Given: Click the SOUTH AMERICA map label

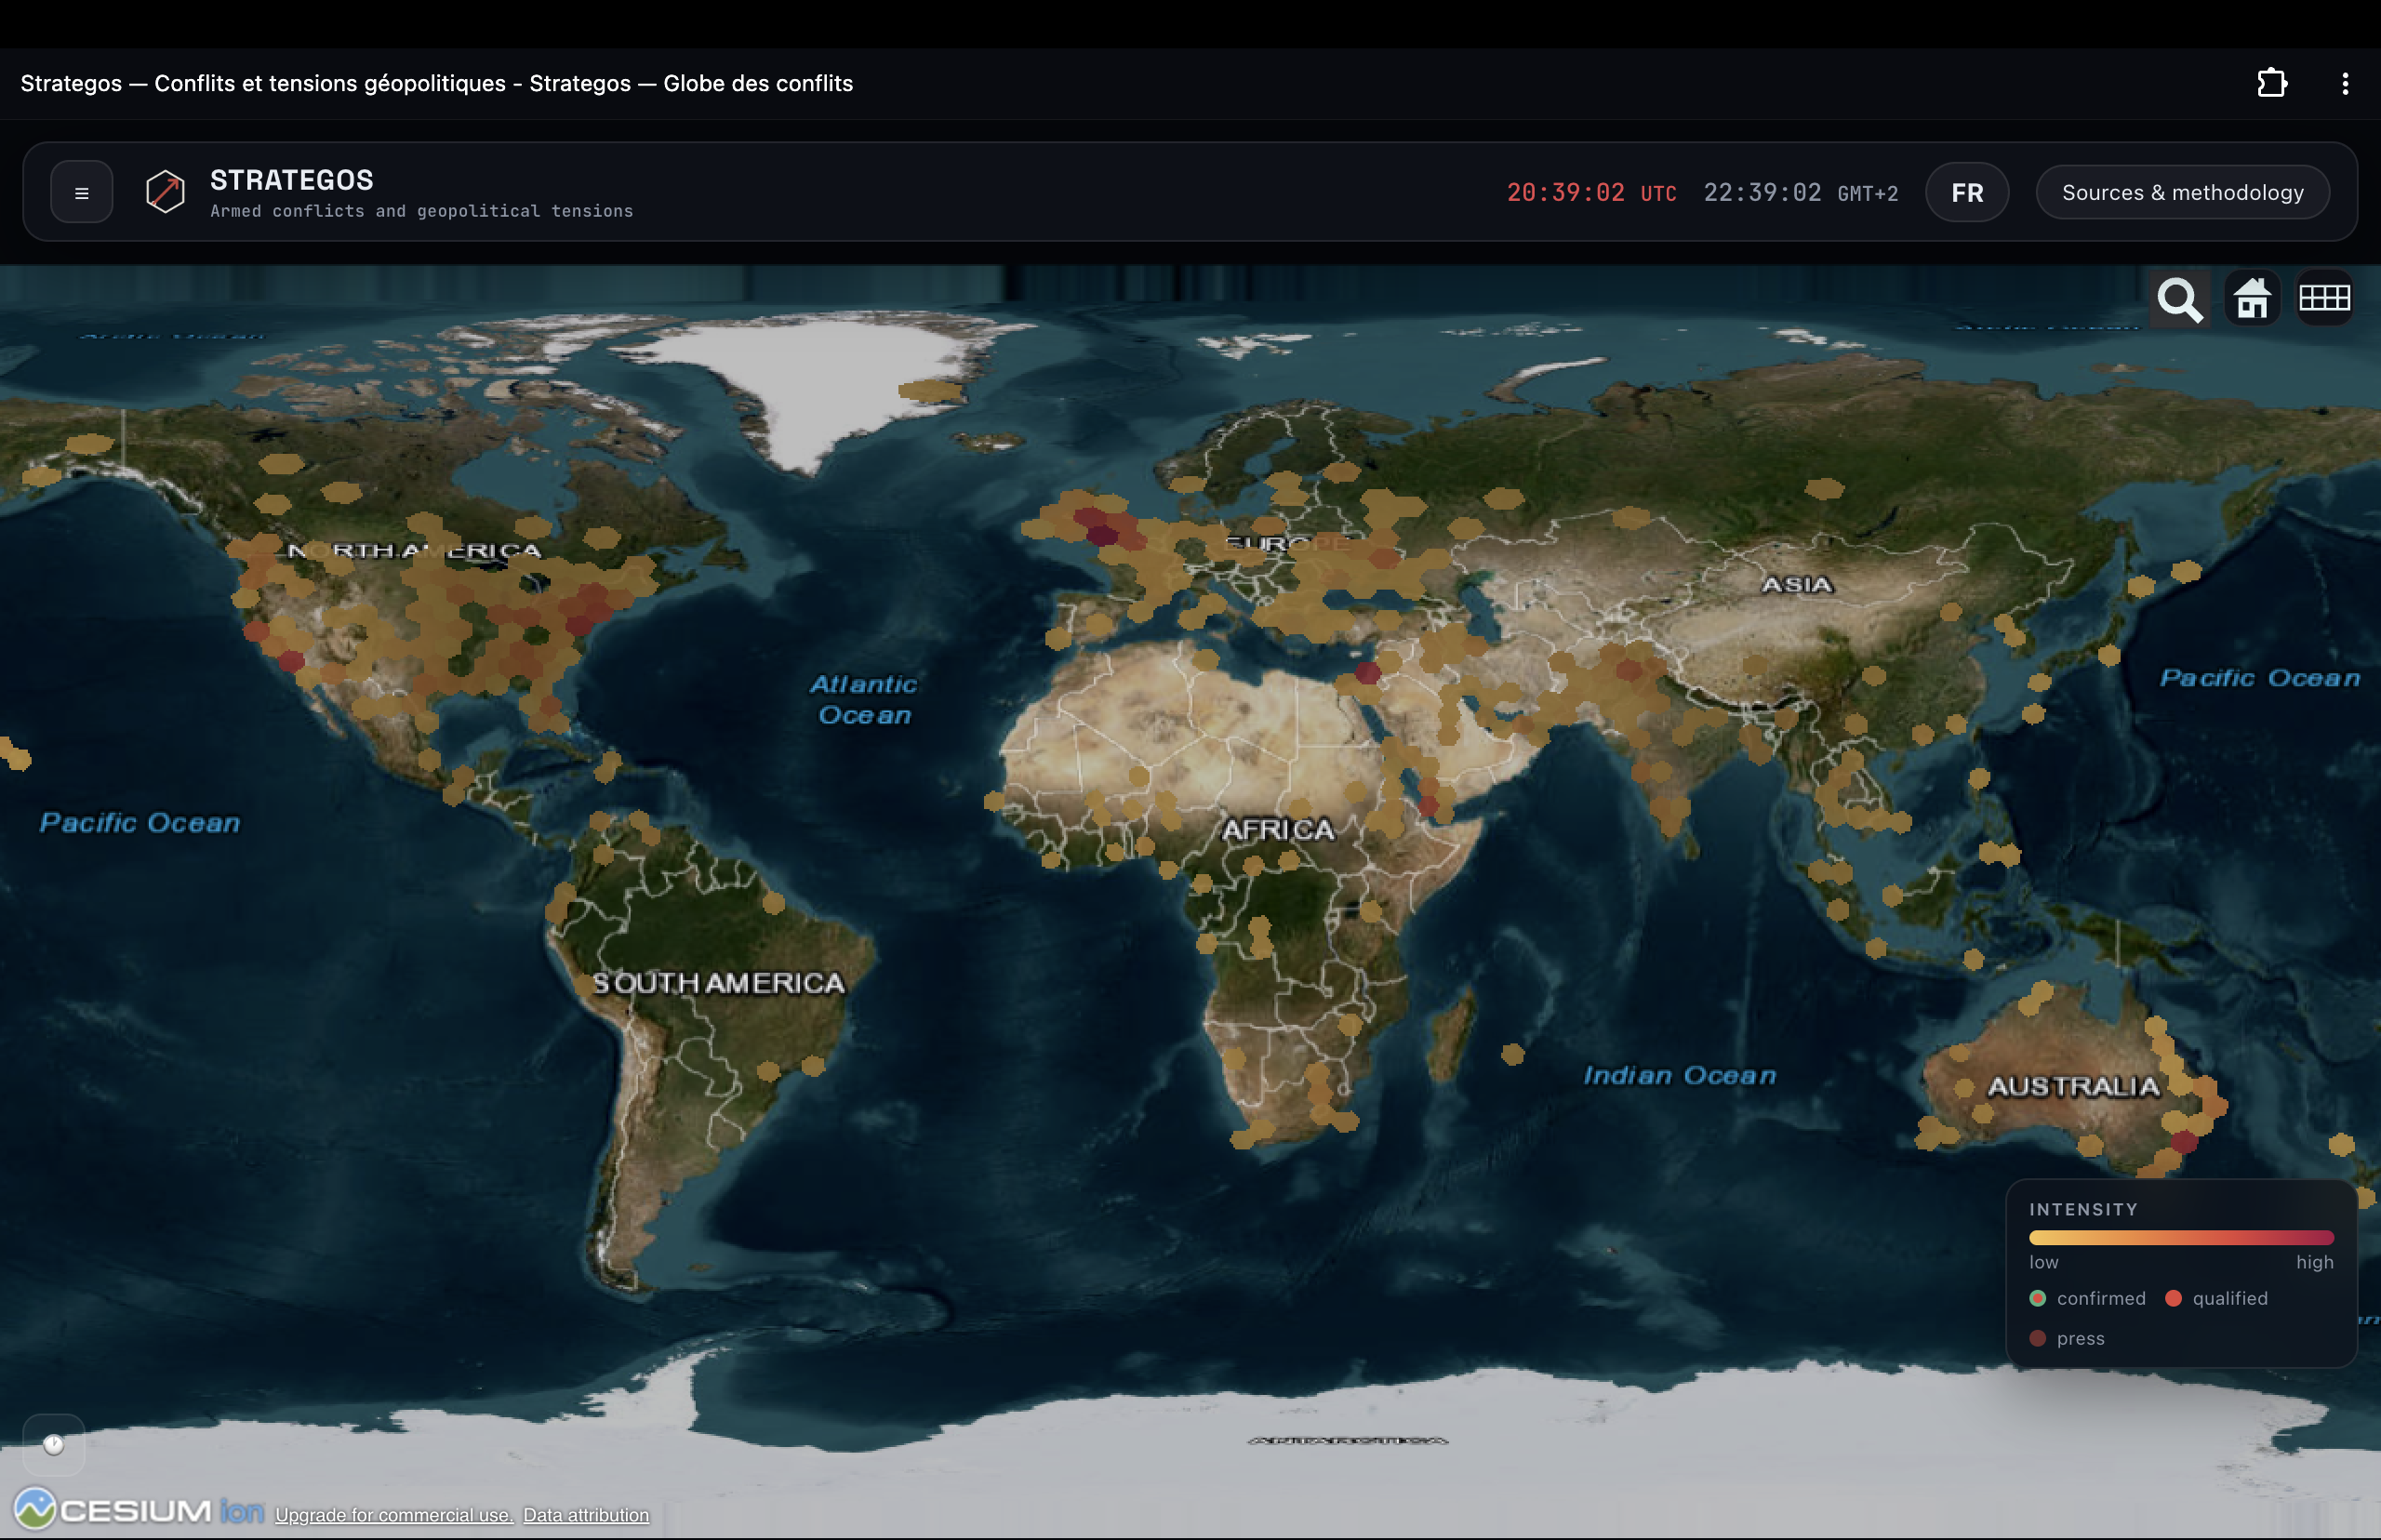Looking at the screenshot, I should (x=719, y=983).
